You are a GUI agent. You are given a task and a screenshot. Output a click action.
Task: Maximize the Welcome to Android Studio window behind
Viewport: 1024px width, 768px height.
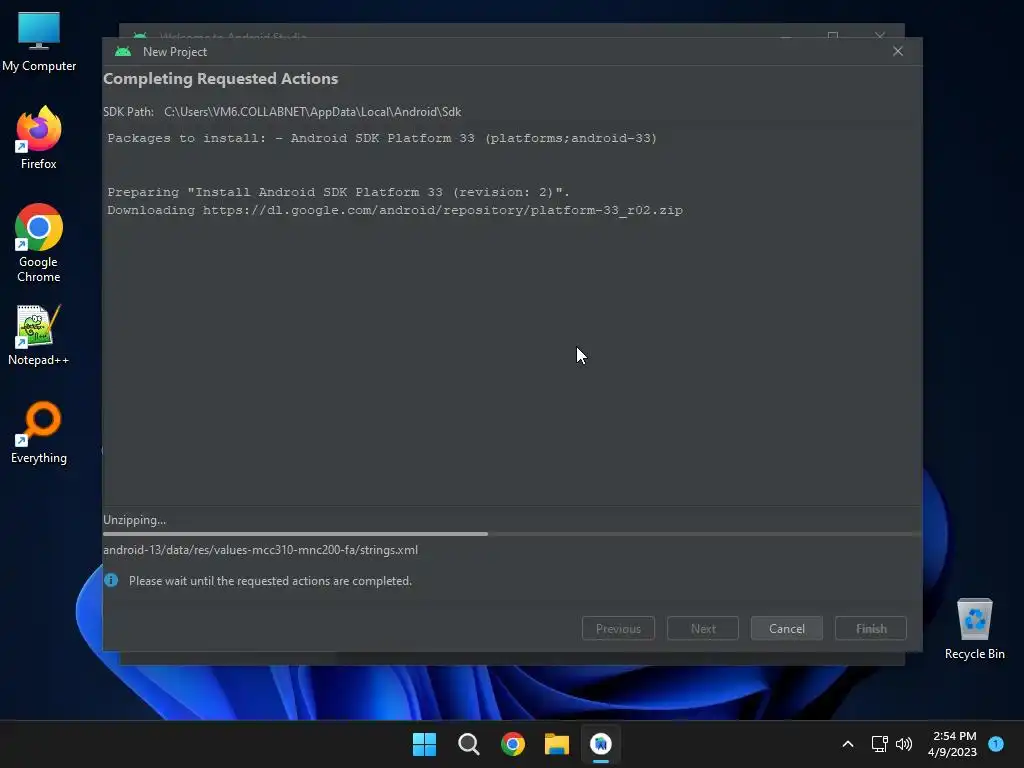click(833, 35)
